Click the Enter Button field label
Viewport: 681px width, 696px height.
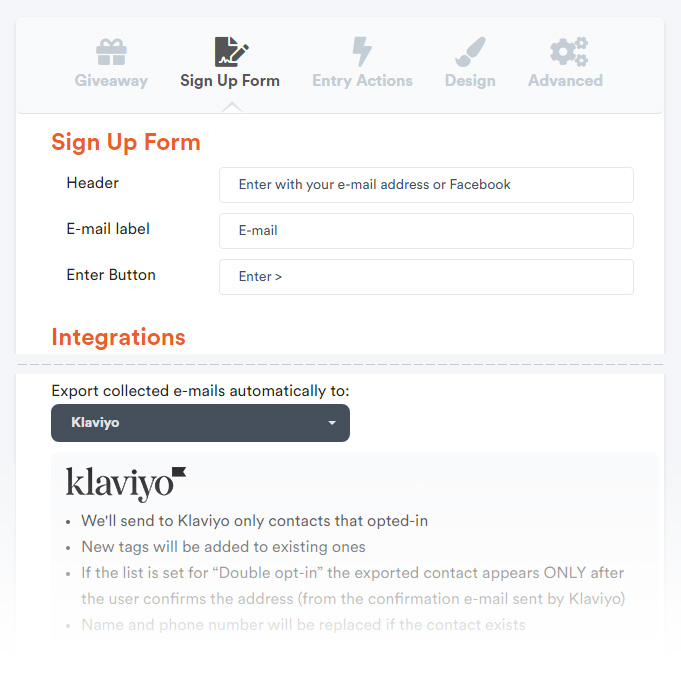[x=111, y=275]
